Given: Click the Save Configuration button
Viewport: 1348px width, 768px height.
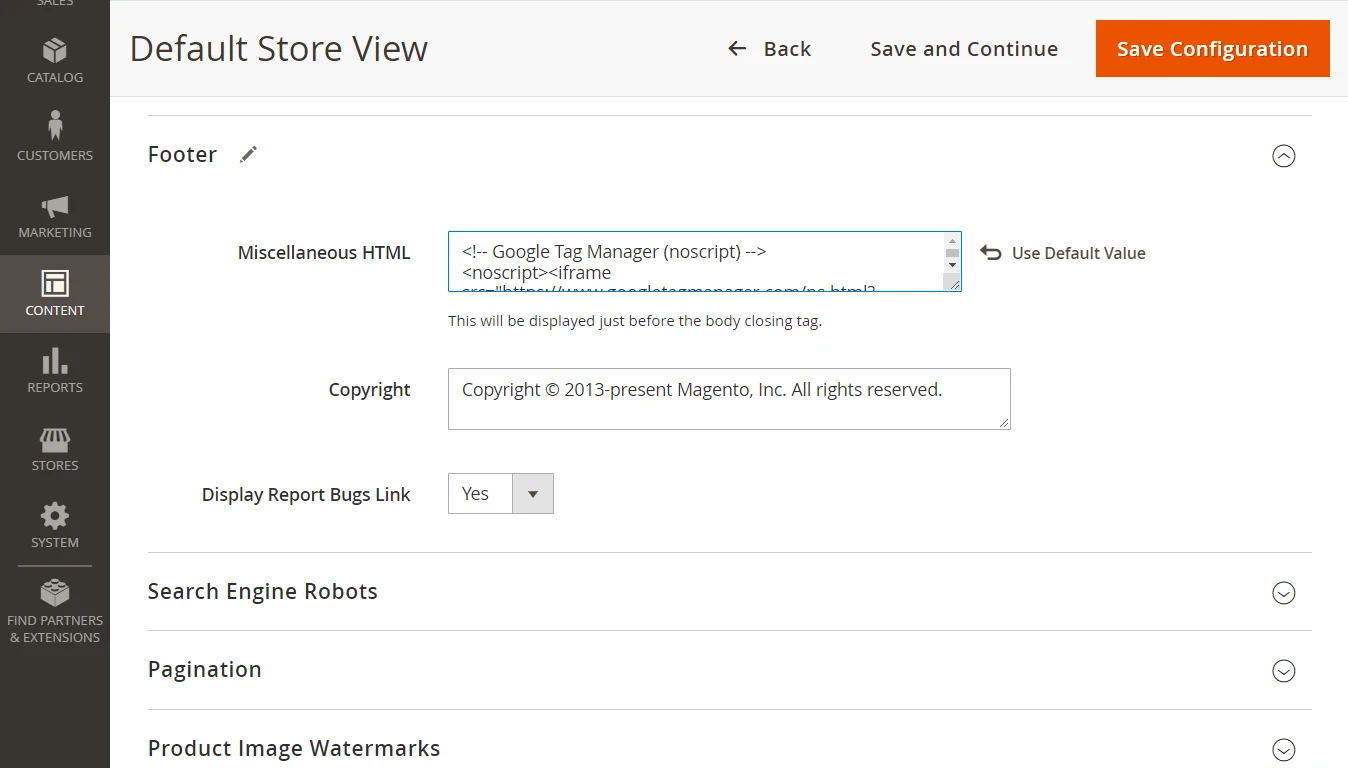Looking at the screenshot, I should click(x=1212, y=49).
